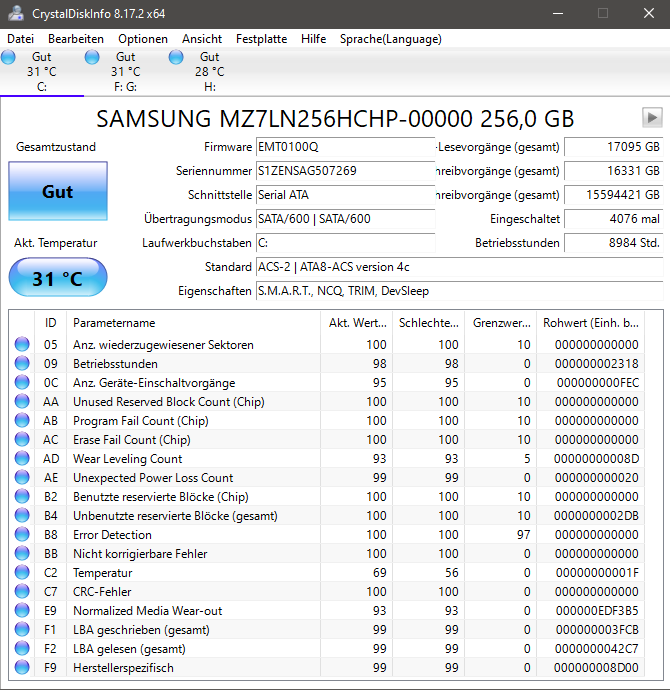This screenshot has width=670, height=690.
Task: Click the 8984 Std. hours value
Action: [x=613, y=242]
